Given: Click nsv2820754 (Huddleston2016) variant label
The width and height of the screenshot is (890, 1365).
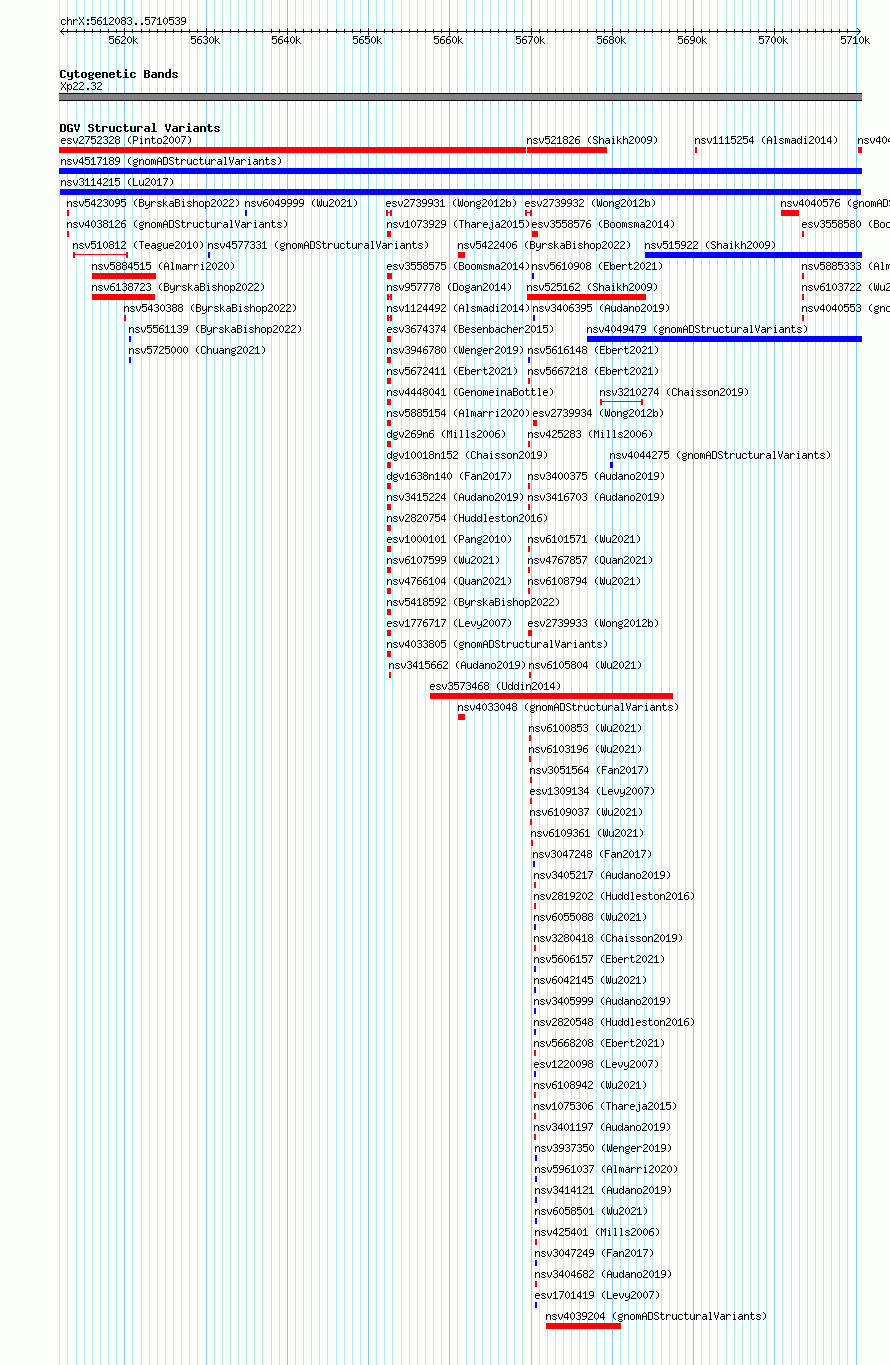Looking at the screenshot, I should [x=467, y=518].
